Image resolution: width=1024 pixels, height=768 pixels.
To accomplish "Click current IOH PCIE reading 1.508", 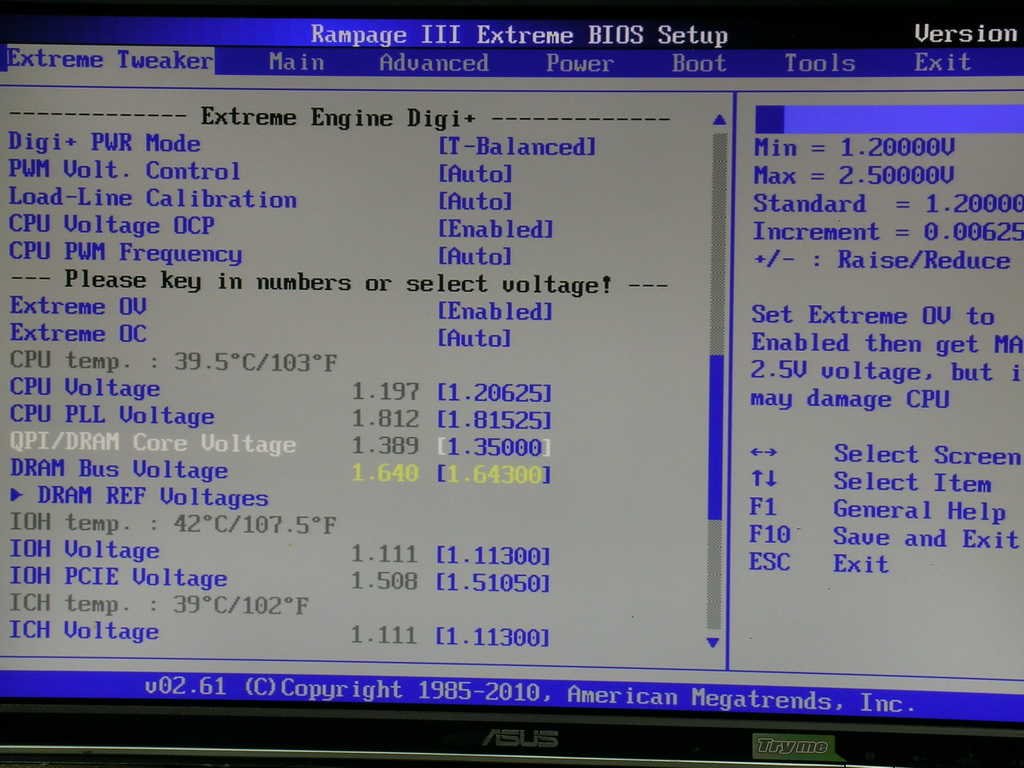I will (x=384, y=581).
